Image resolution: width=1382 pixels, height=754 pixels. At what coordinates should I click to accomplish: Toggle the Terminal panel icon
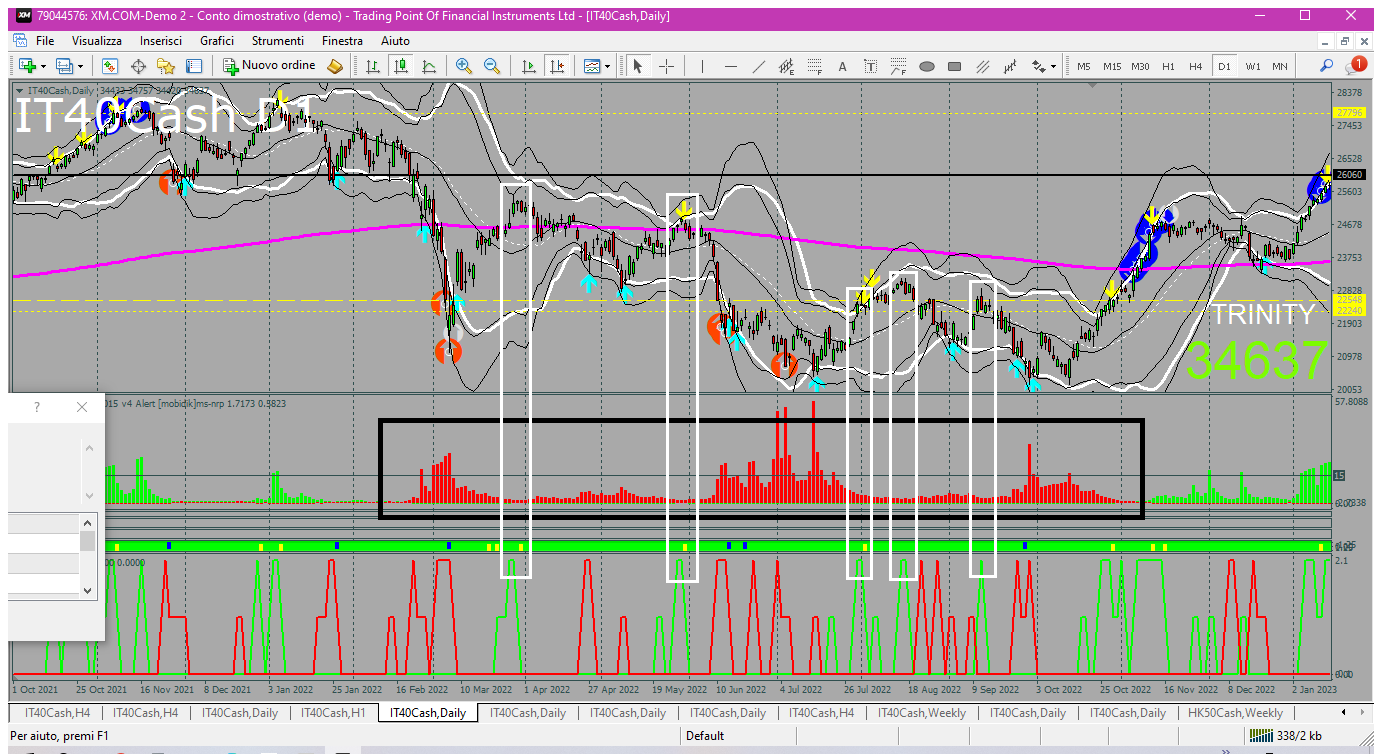(194, 66)
